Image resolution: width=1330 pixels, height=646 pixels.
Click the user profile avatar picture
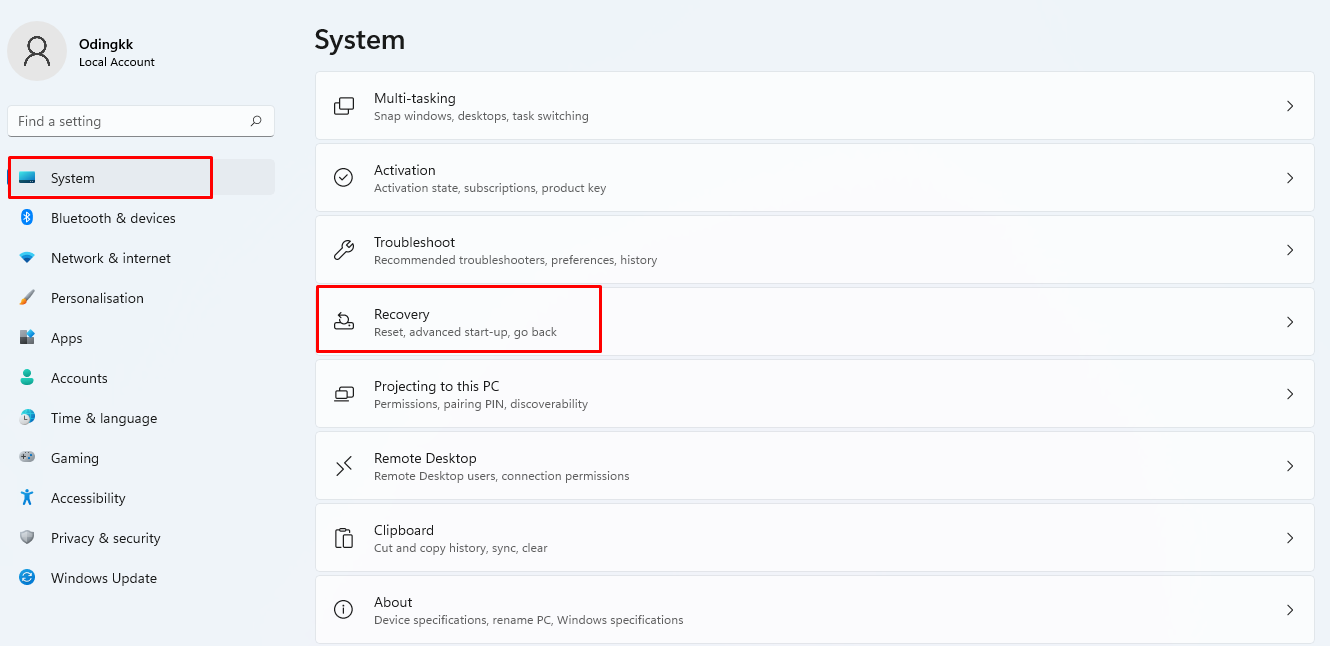tap(37, 51)
